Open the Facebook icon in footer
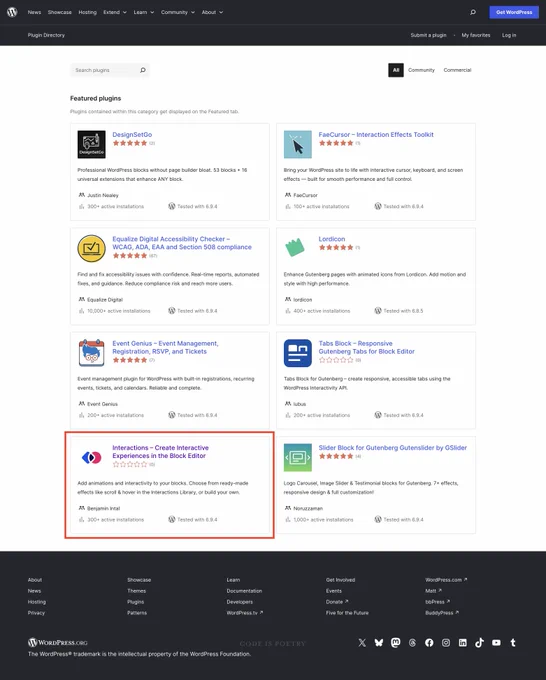 [x=429, y=643]
